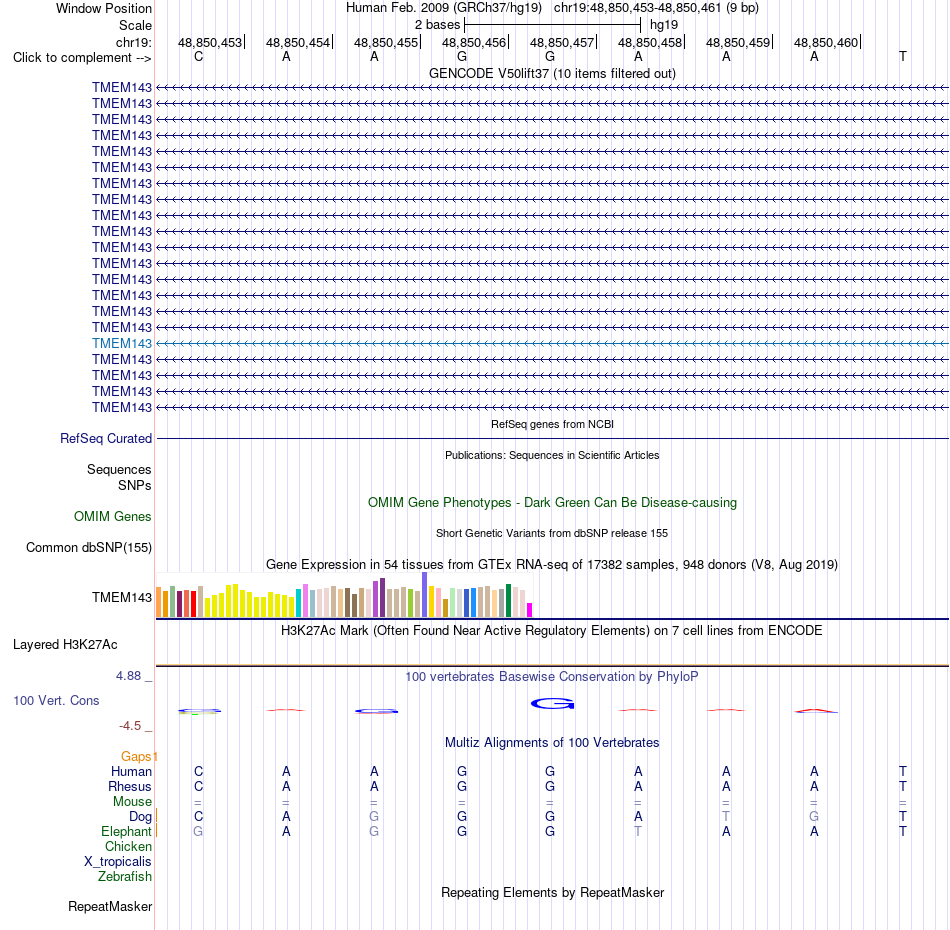Screen dimensions: 950x930
Task: Click the Zebrafish alignment row label
Action: pyautogui.click(x=125, y=877)
